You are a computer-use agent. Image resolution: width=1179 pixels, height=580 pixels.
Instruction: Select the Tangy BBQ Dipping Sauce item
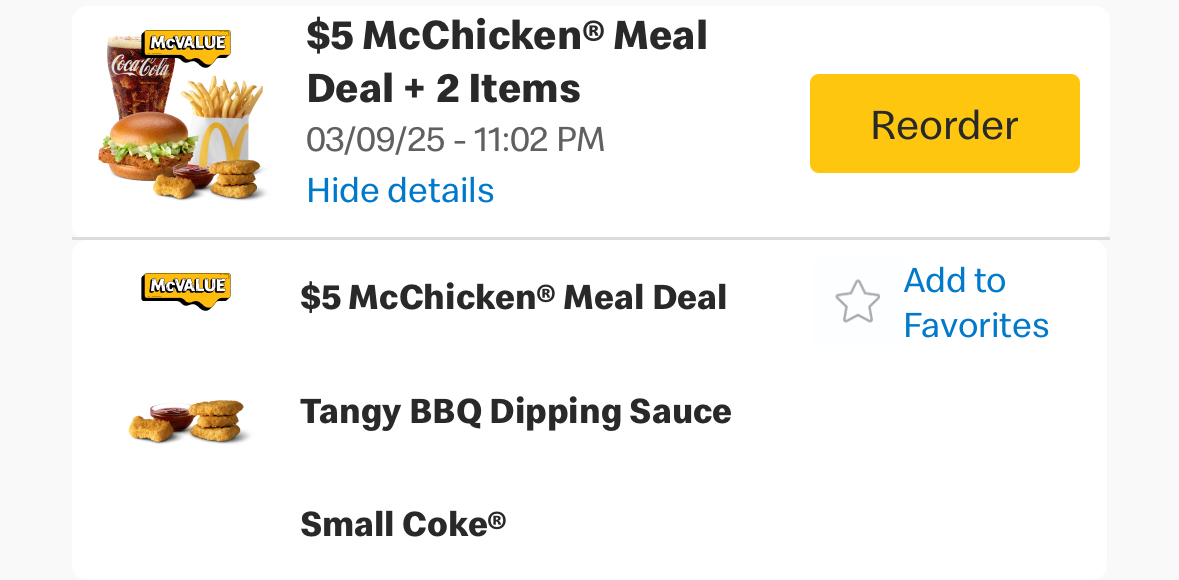(515, 411)
